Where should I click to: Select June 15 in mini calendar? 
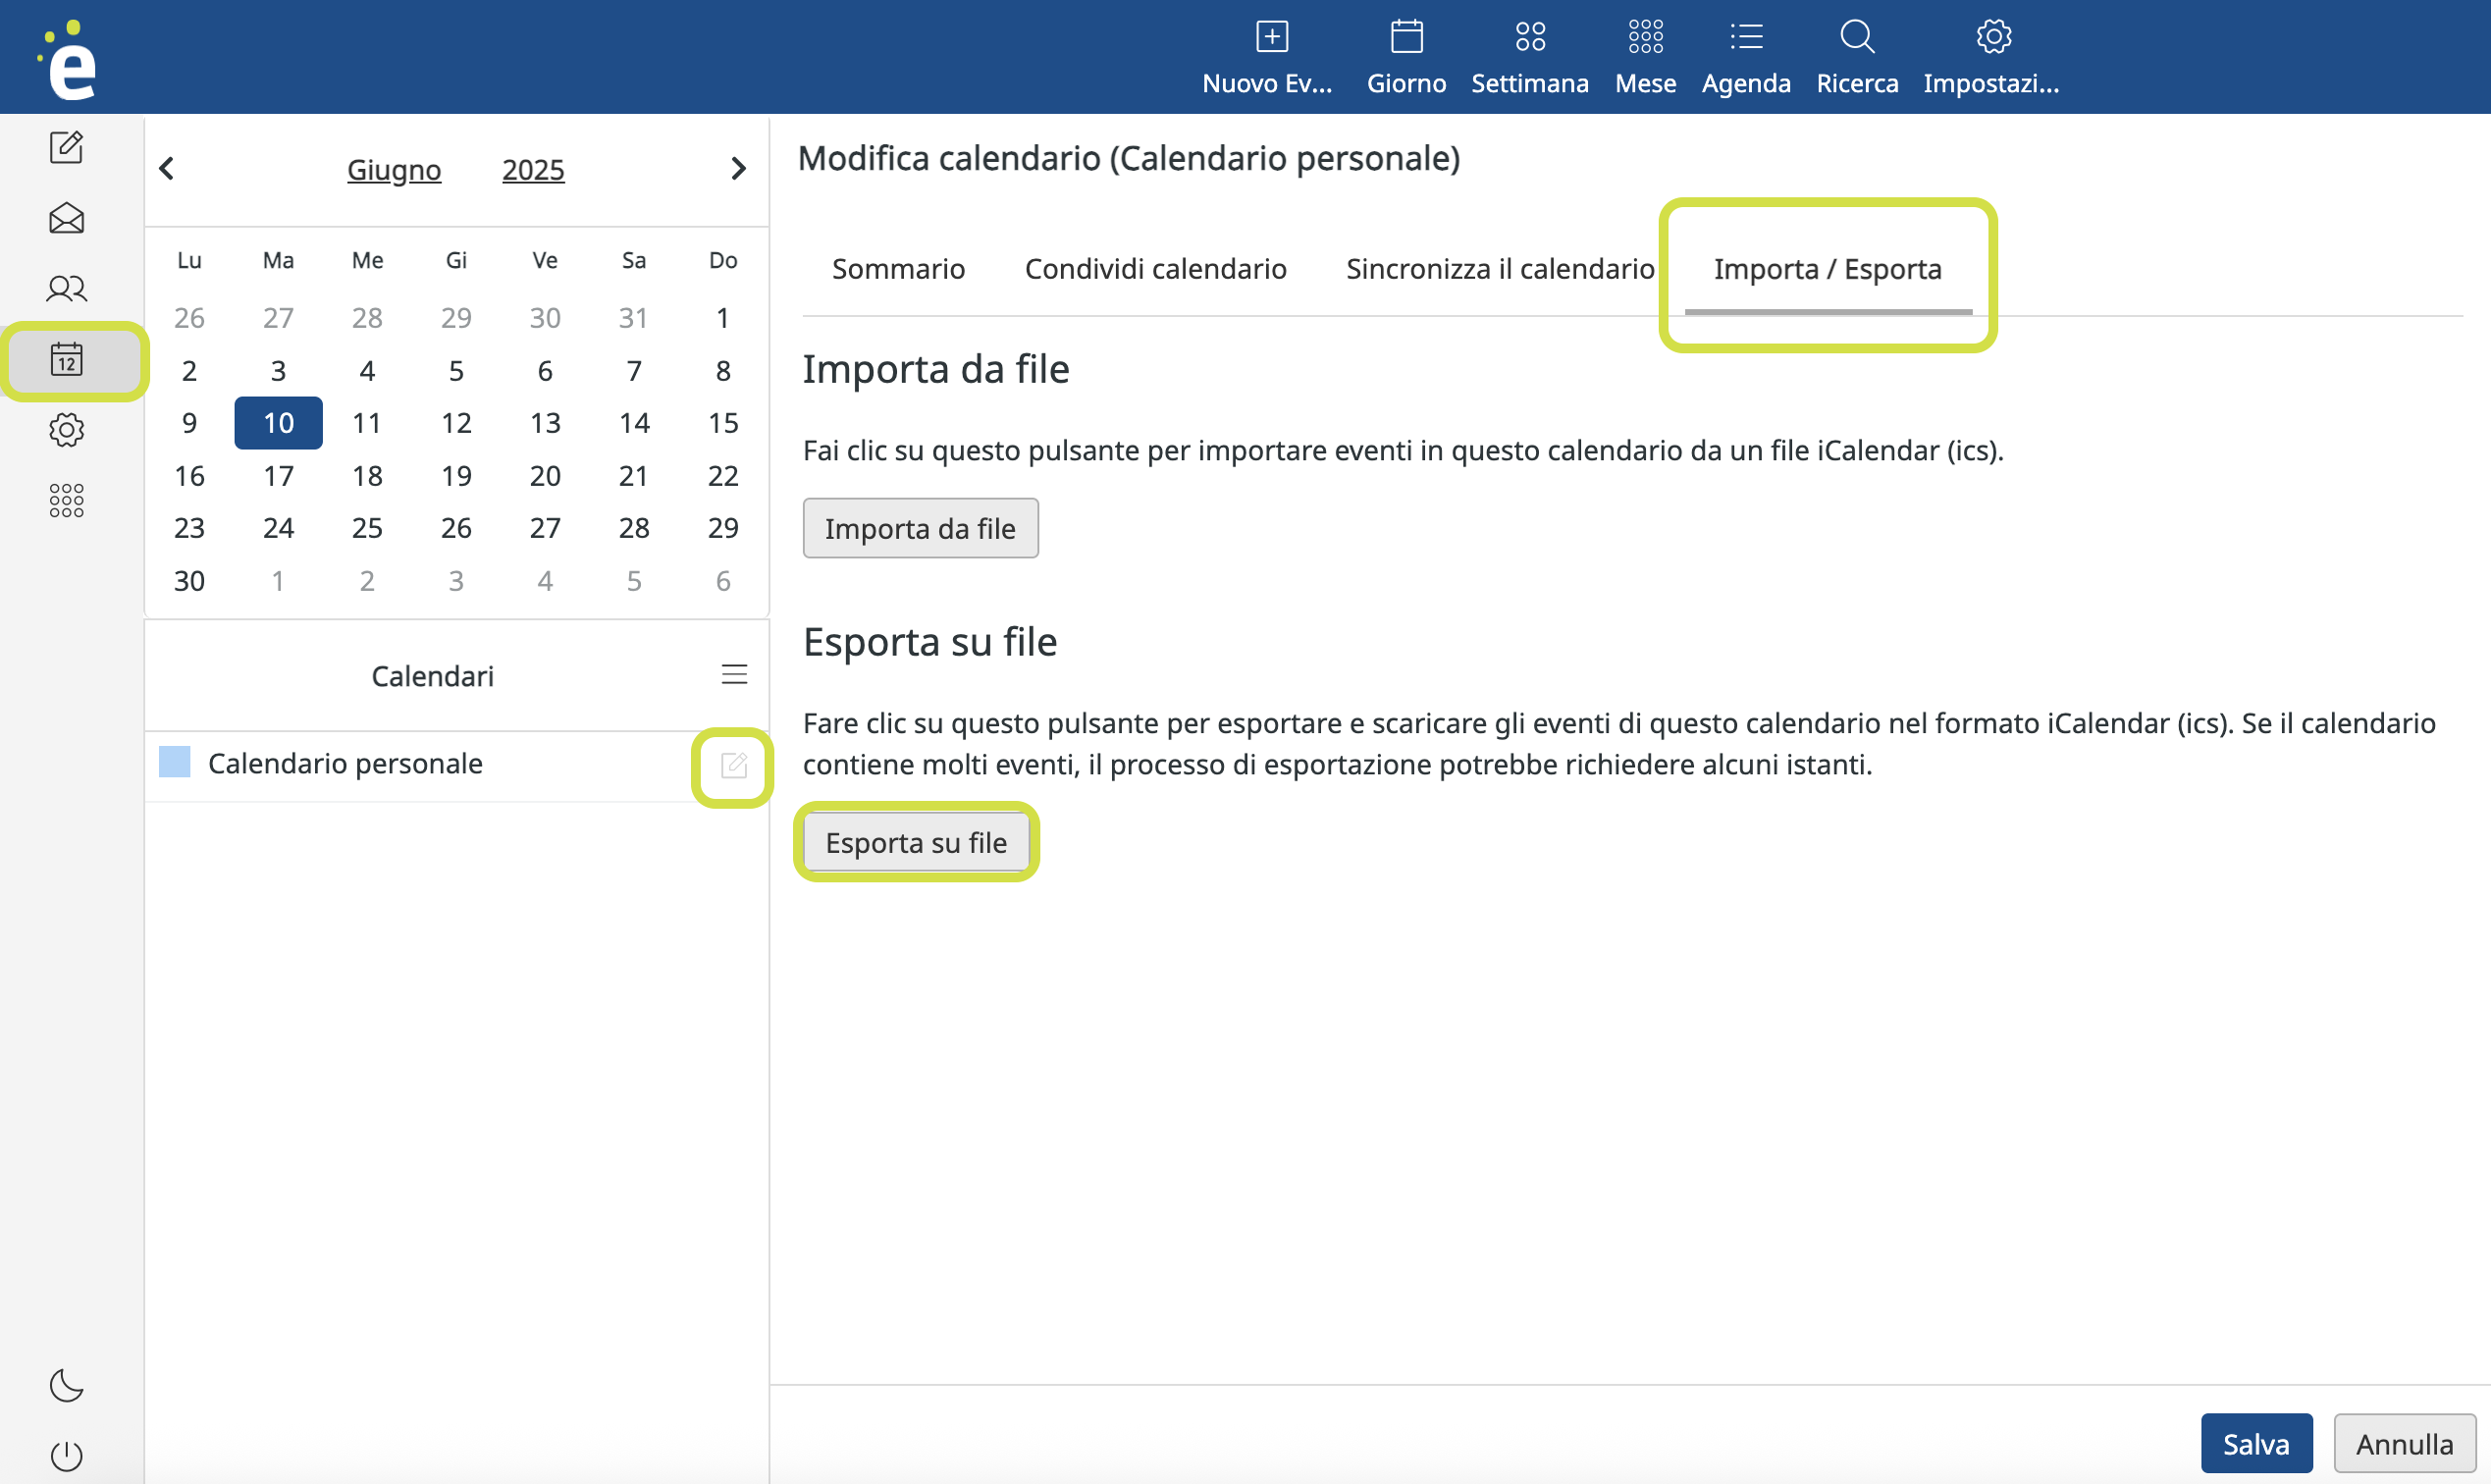[x=723, y=423]
